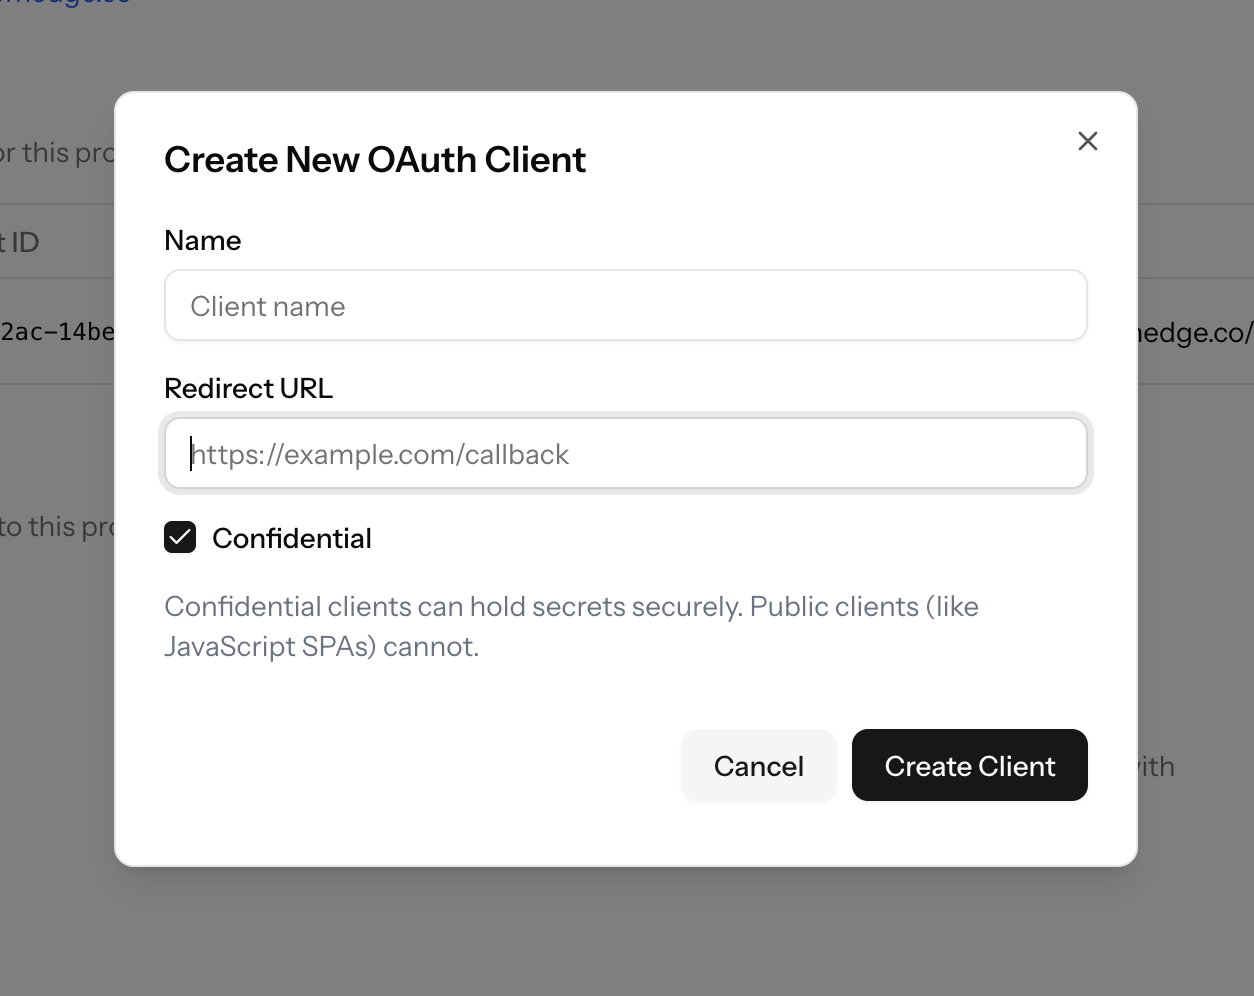Click the client ID cell ending 2ac-14be

tap(57, 332)
